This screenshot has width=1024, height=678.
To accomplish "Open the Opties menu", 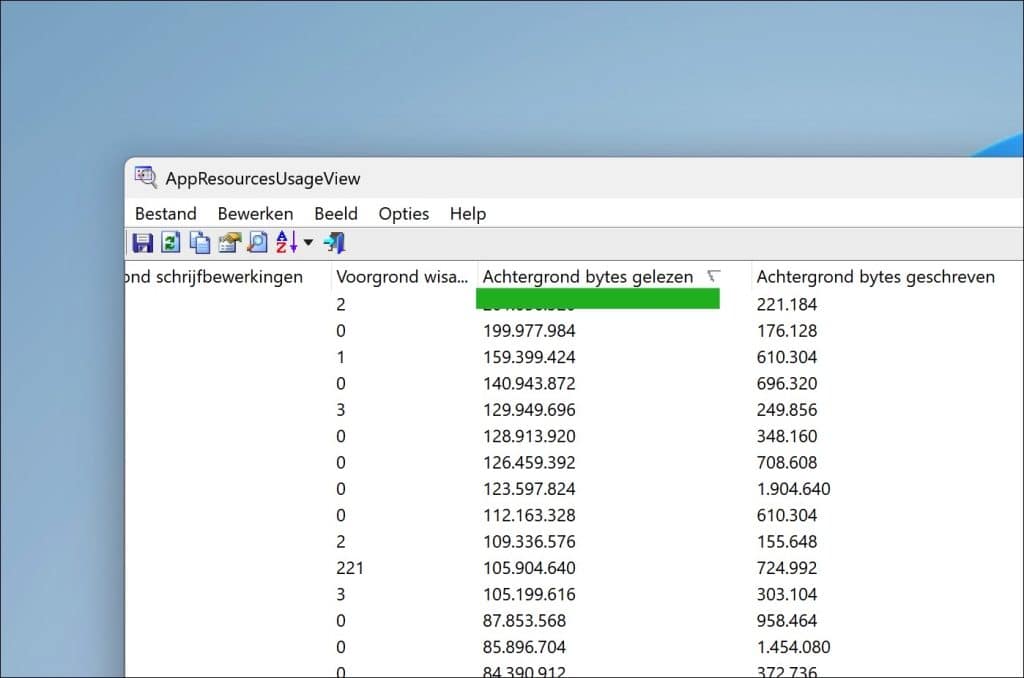I will pyautogui.click(x=404, y=214).
